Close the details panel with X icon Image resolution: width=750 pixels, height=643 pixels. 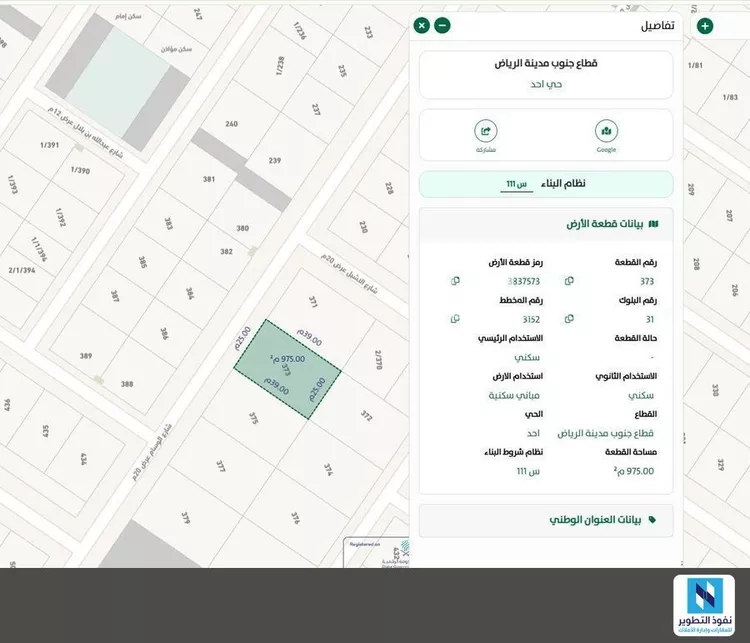421,25
